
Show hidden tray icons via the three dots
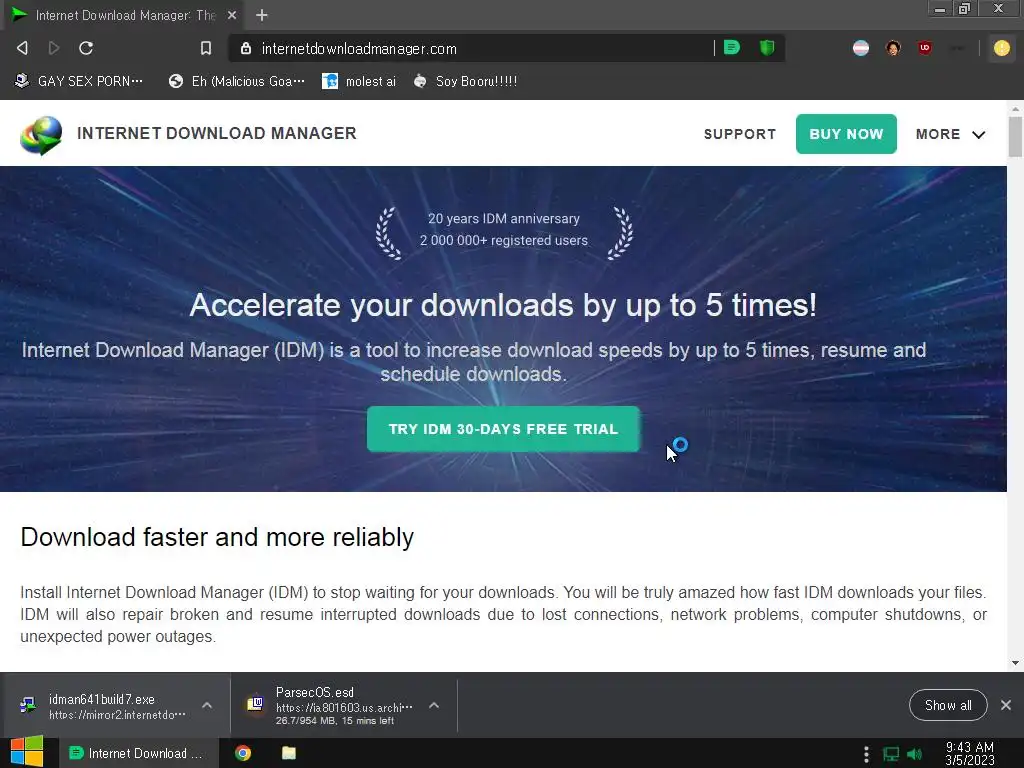[x=866, y=754]
